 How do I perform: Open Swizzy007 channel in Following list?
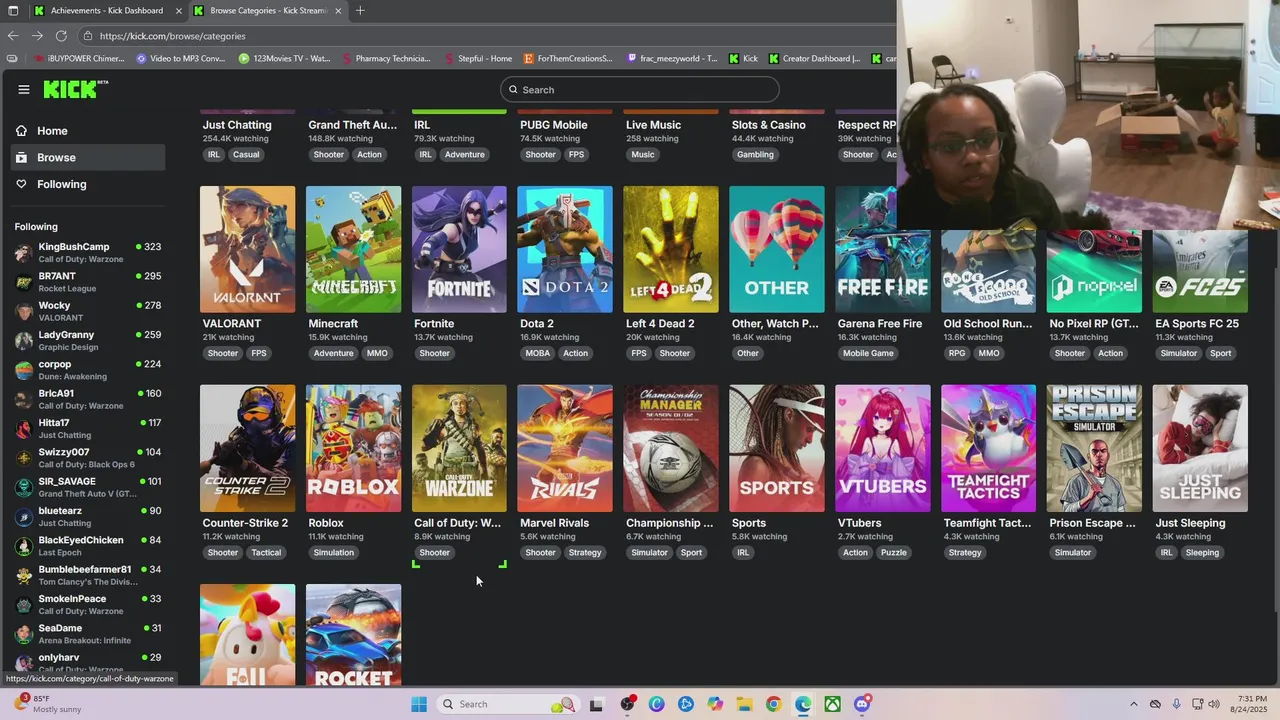point(88,458)
